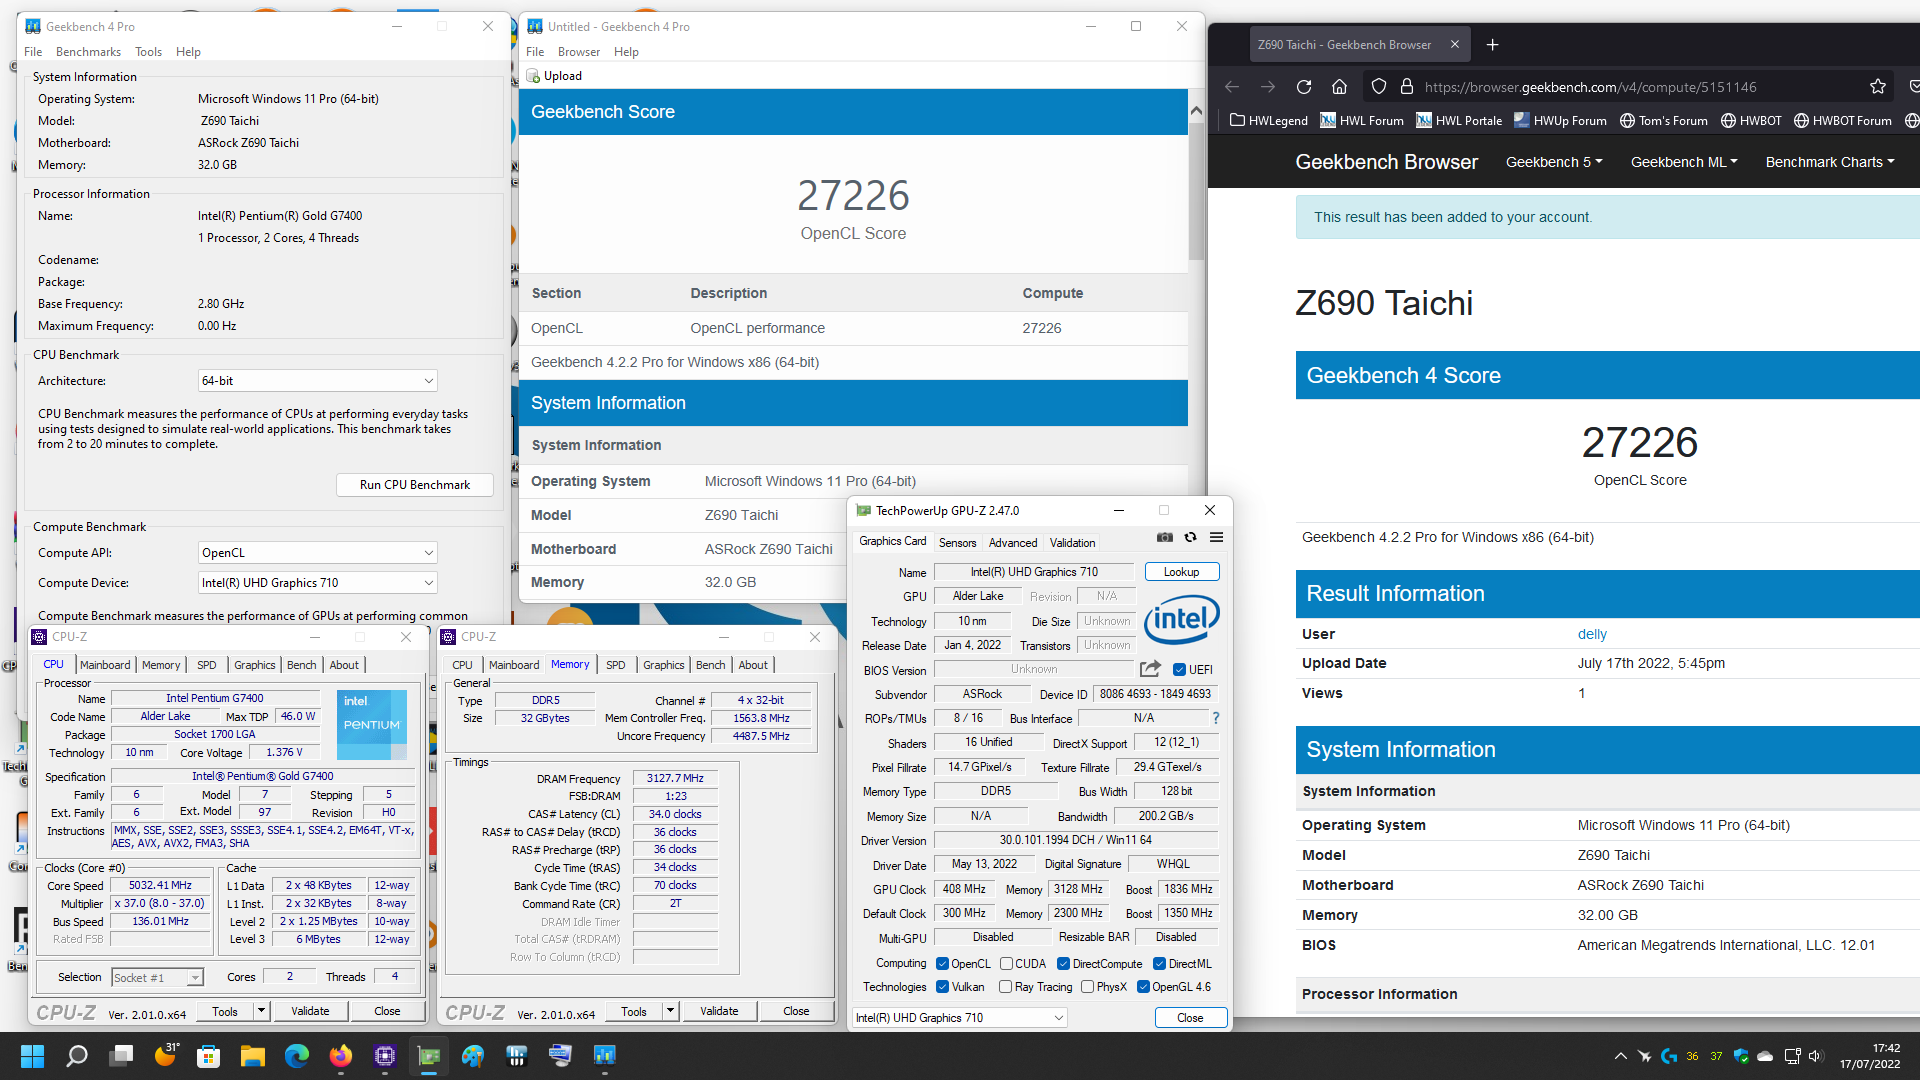Click OneDrive cloud tray icon

click(x=1765, y=1056)
